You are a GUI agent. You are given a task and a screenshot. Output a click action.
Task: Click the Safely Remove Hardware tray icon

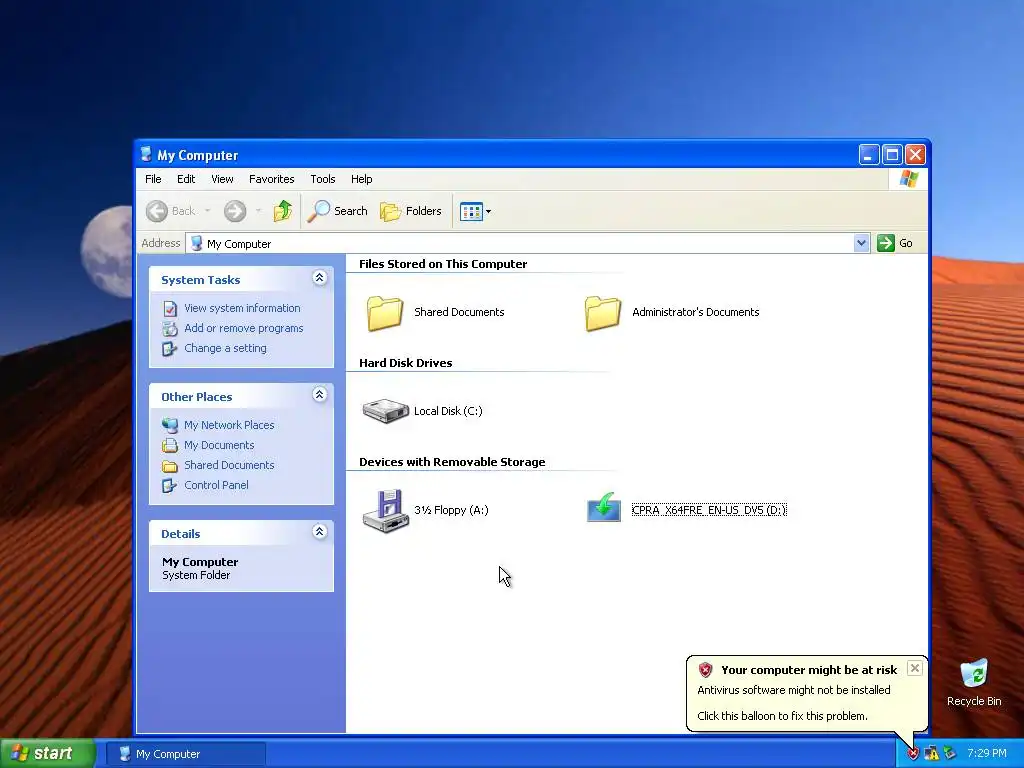[950, 754]
